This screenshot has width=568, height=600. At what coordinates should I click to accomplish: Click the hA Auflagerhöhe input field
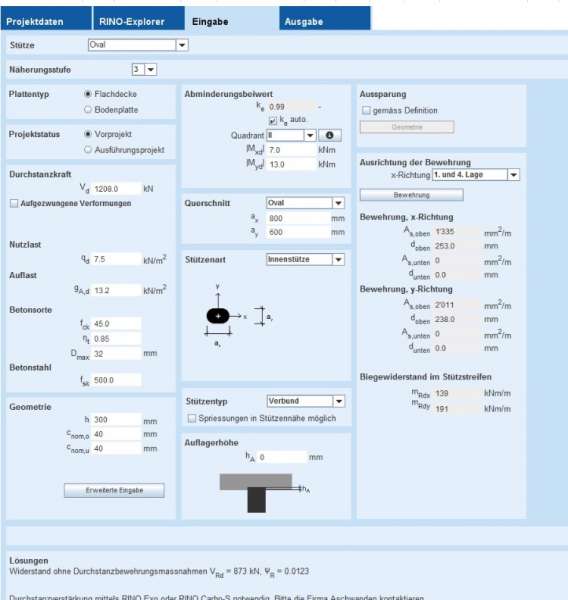pos(282,457)
